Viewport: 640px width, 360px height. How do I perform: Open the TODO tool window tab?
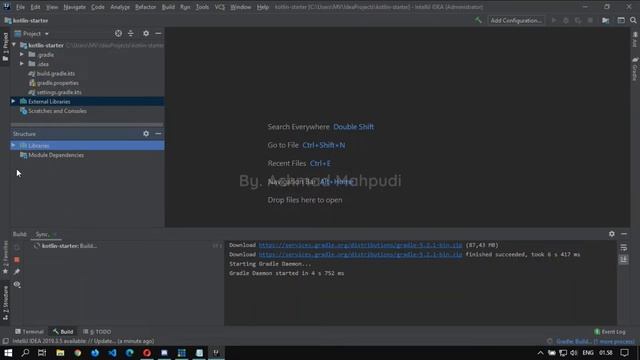pos(97,332)
